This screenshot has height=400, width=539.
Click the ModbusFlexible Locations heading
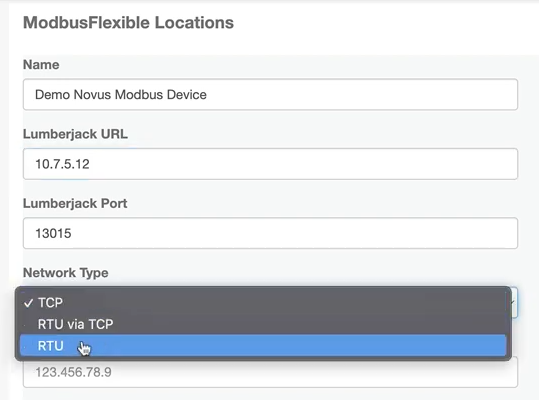coord(128,23)
